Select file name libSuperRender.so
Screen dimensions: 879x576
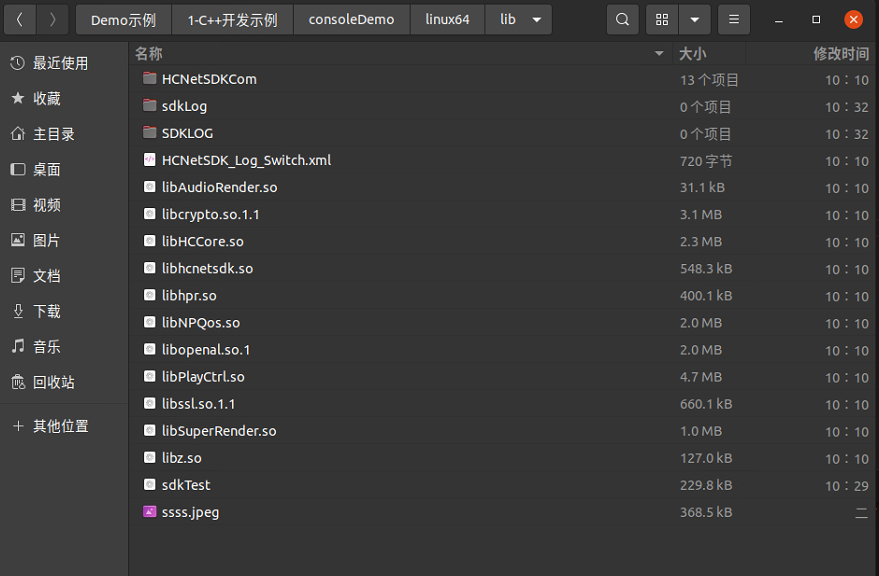(219, 431)
